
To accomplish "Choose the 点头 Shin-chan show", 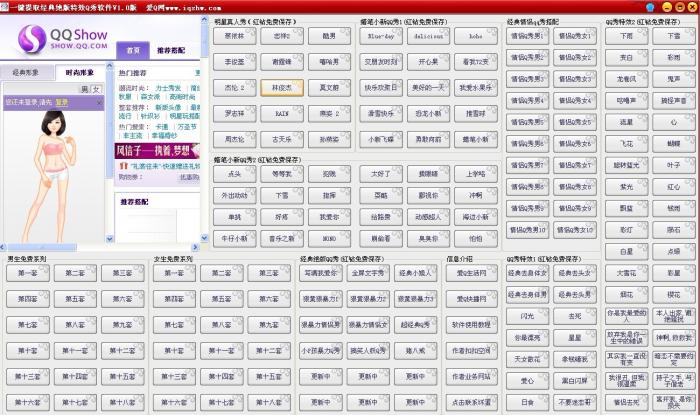I will pos(234,174).
